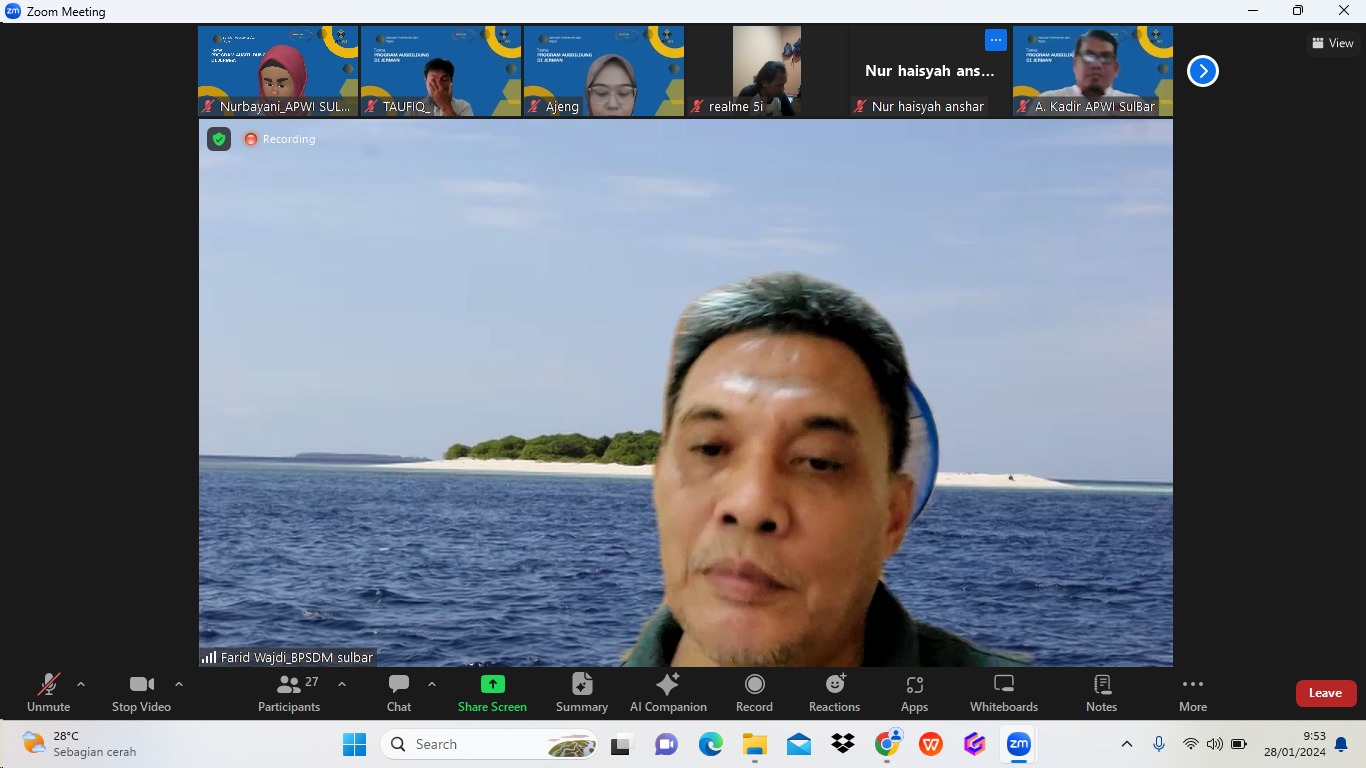Open the Notes panel
Image resolution: width=1366 pixels, height=768 pixels.
[1101, 692]
